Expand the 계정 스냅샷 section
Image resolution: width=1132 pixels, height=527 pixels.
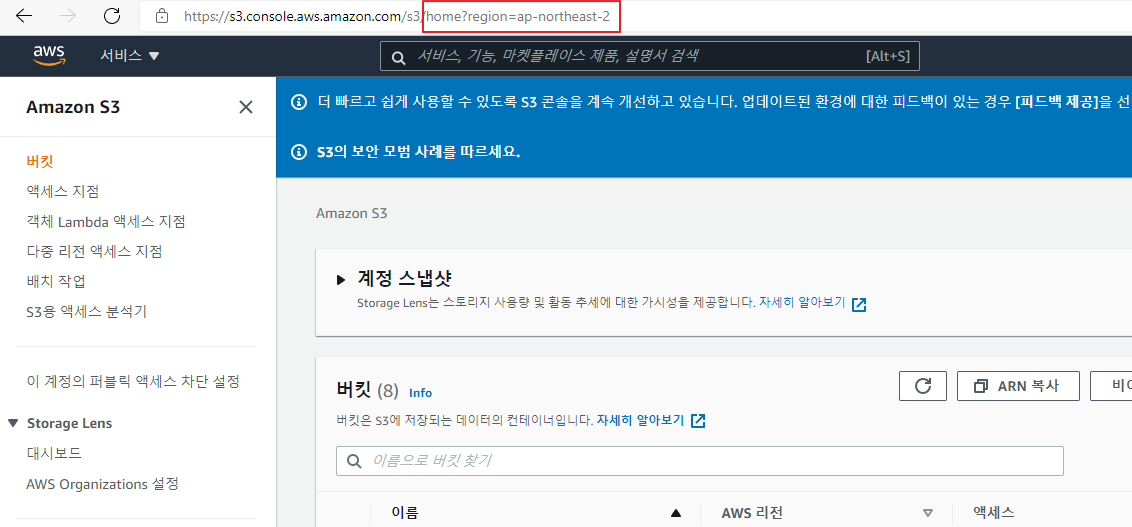coord(342,279)
